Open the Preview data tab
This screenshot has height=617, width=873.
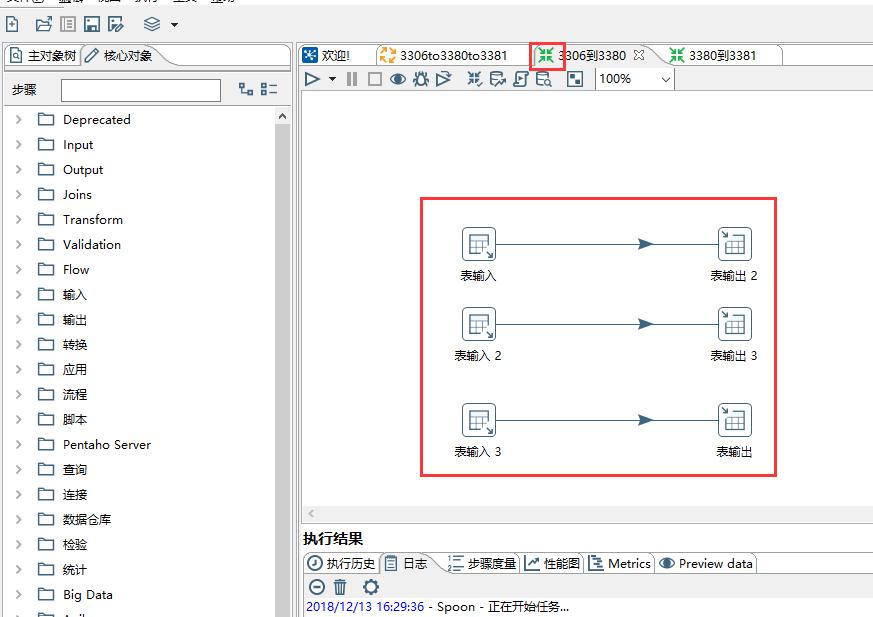coord(706,563)
